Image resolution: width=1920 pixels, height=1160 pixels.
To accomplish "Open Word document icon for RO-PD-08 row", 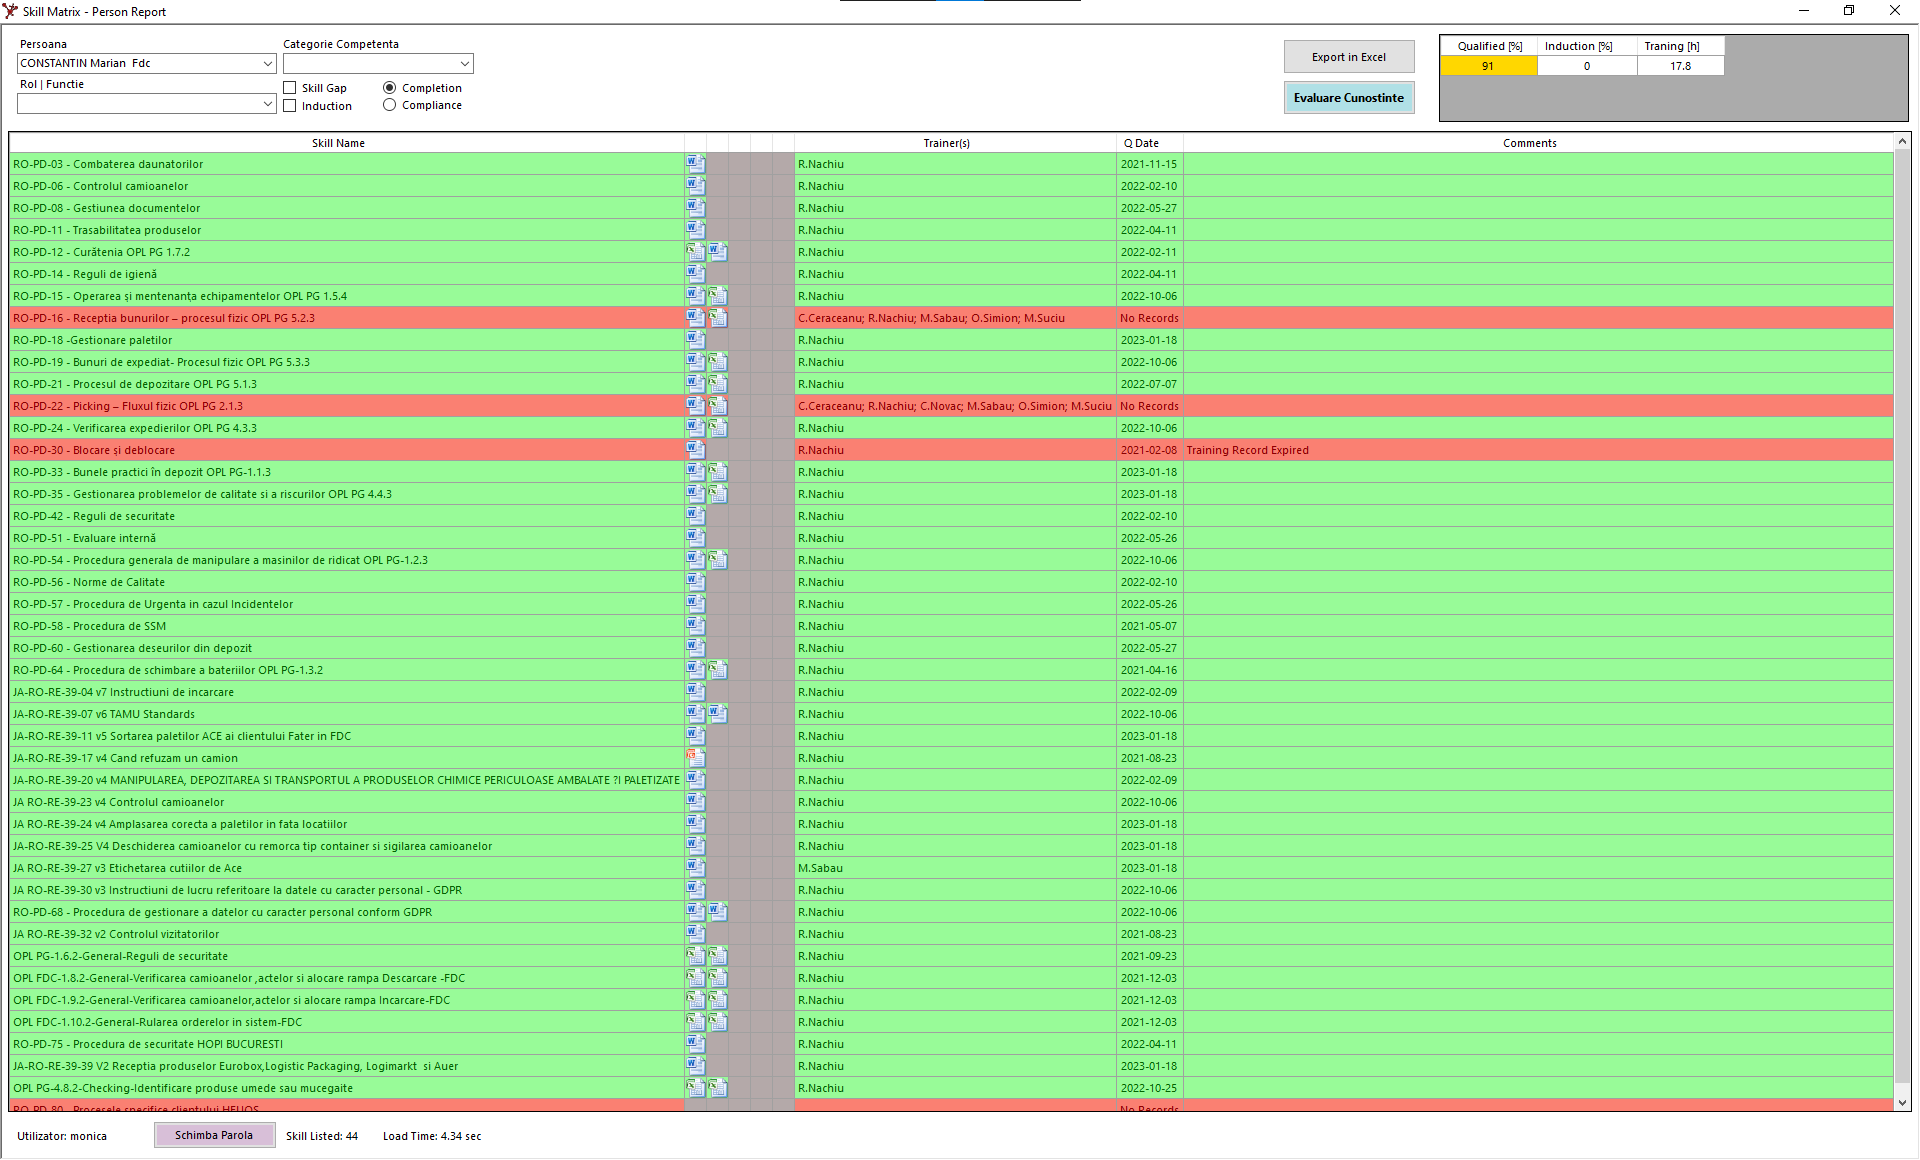I will (x=696, y=208).
